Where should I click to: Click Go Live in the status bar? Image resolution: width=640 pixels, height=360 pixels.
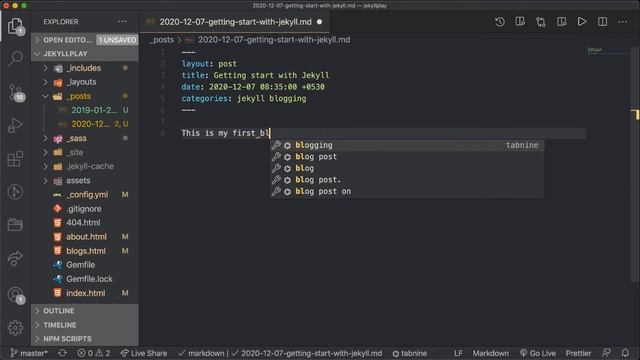coord(538,353)
